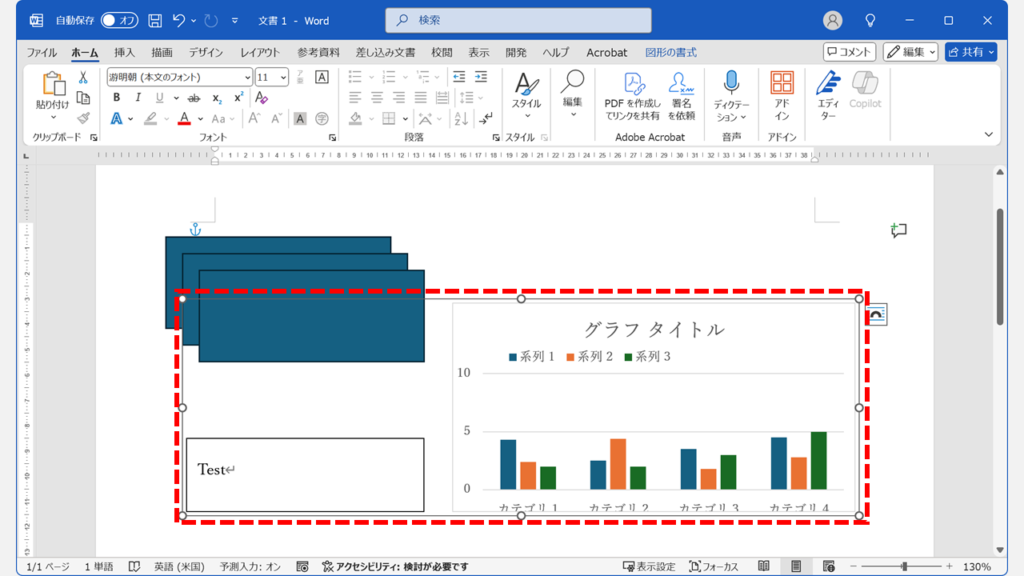Open the 図形の書式 tab
This screenshot has height=576, width=1024.
pyautogui.click(x=671, y=52)
